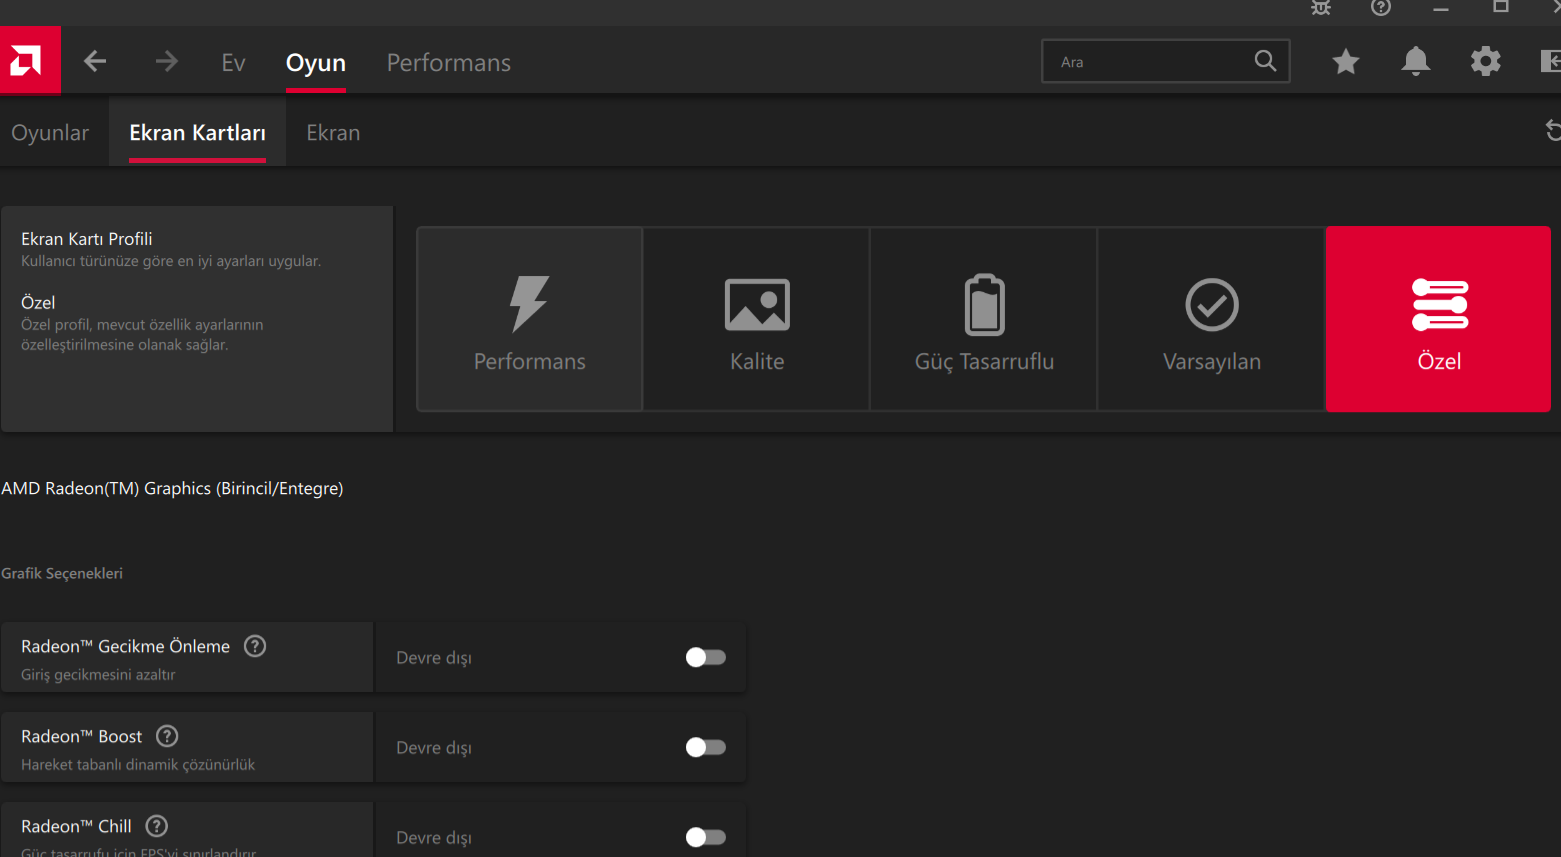
Task: Choose the Kalite graphics profile
Action: [757, 319]
